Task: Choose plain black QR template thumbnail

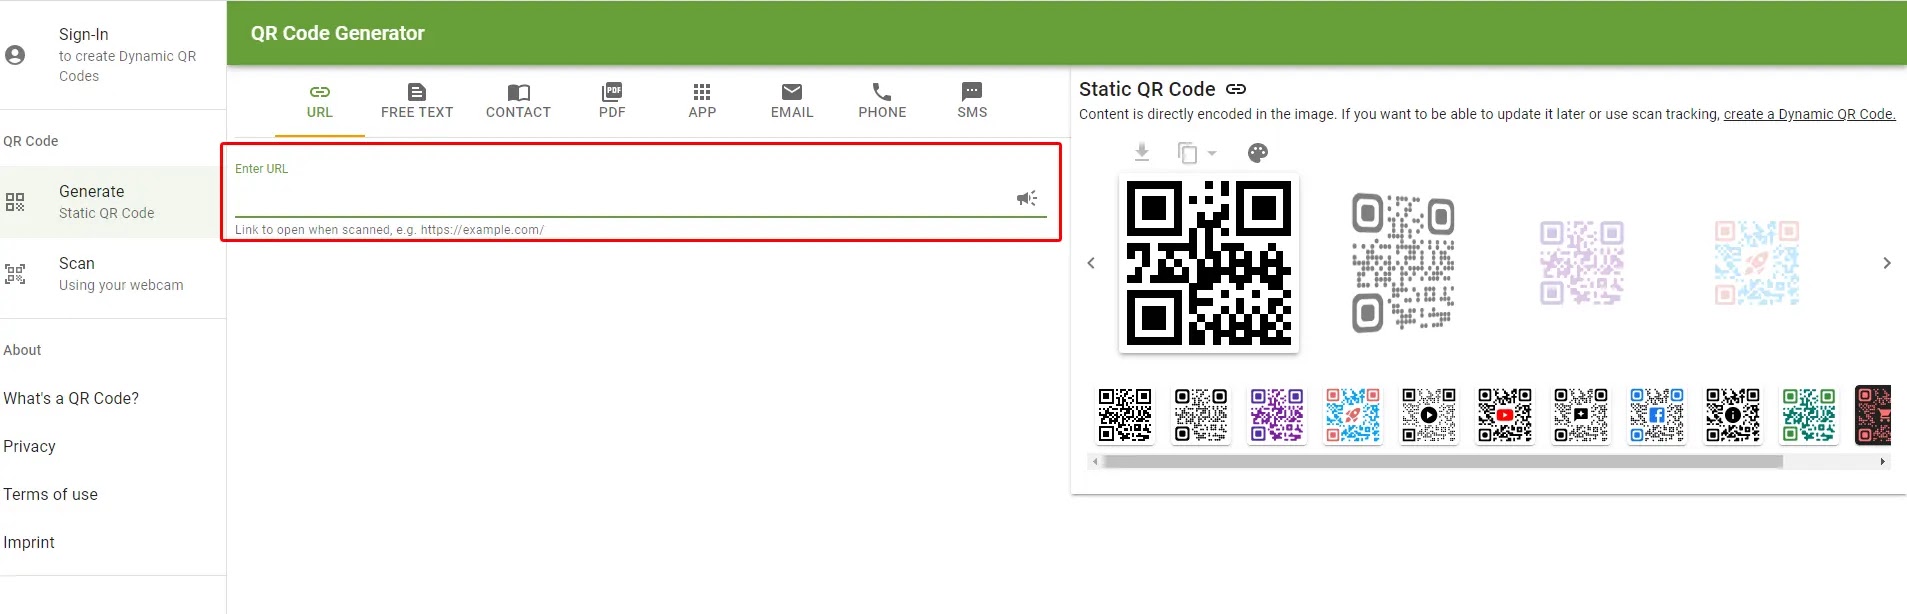Action: coord(1125,415)
